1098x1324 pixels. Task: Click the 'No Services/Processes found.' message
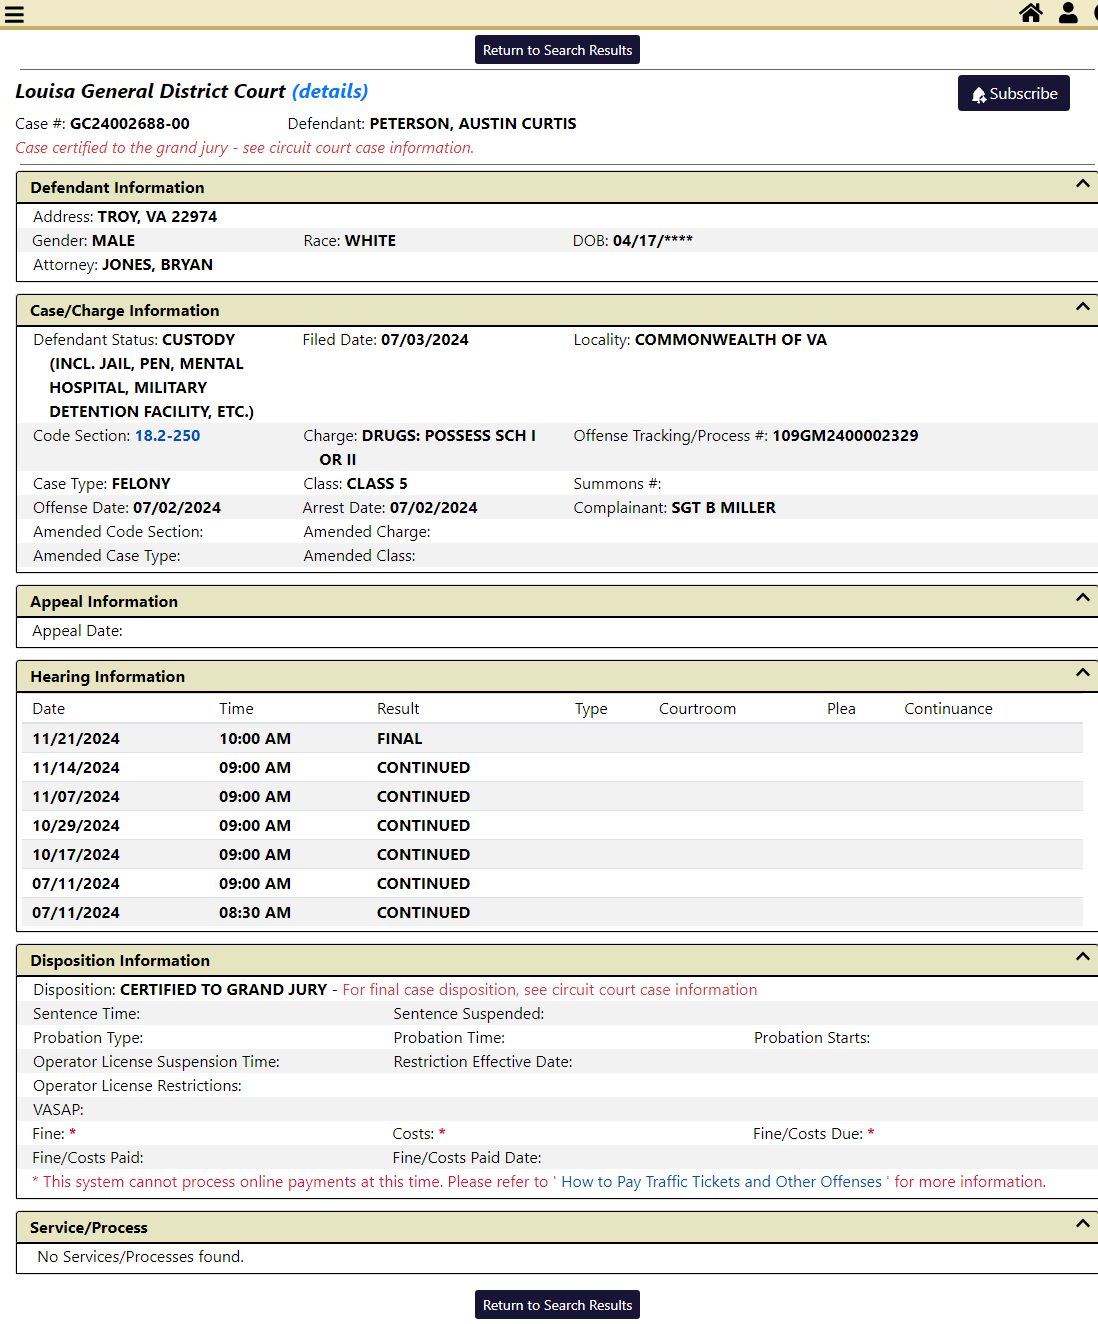(x=141, y=1257)
